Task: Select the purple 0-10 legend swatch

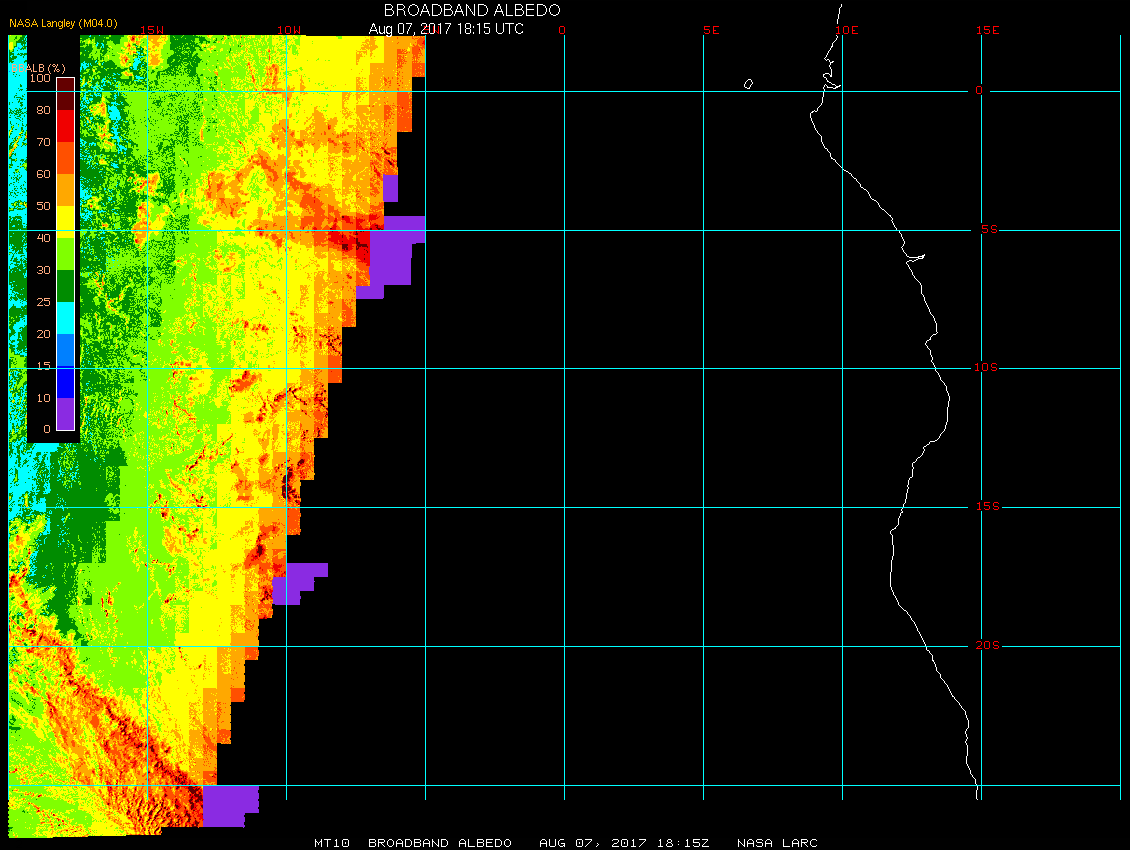Action: pos(66,414)
